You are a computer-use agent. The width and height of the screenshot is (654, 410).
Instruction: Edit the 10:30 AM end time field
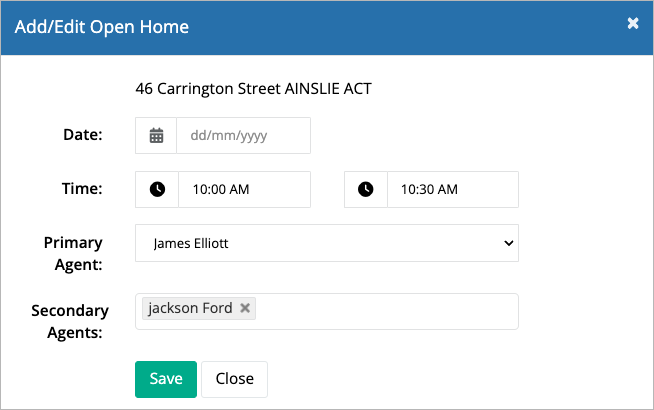[453, 189]
